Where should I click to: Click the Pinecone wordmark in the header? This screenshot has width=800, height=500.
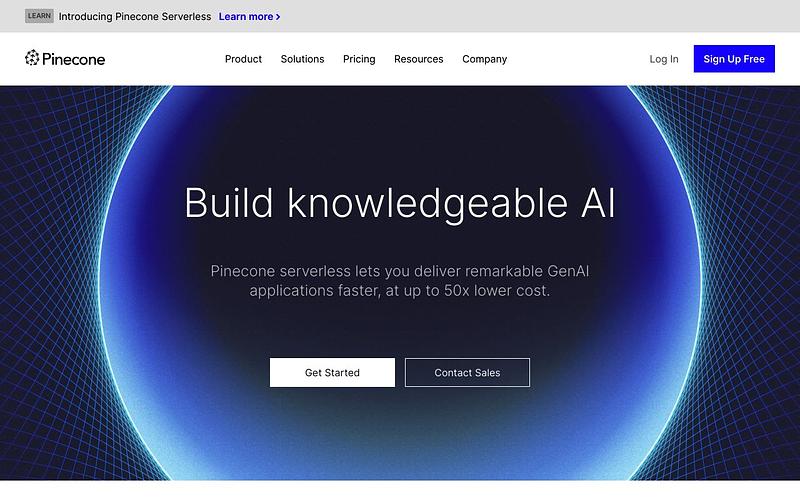point(73,59)
